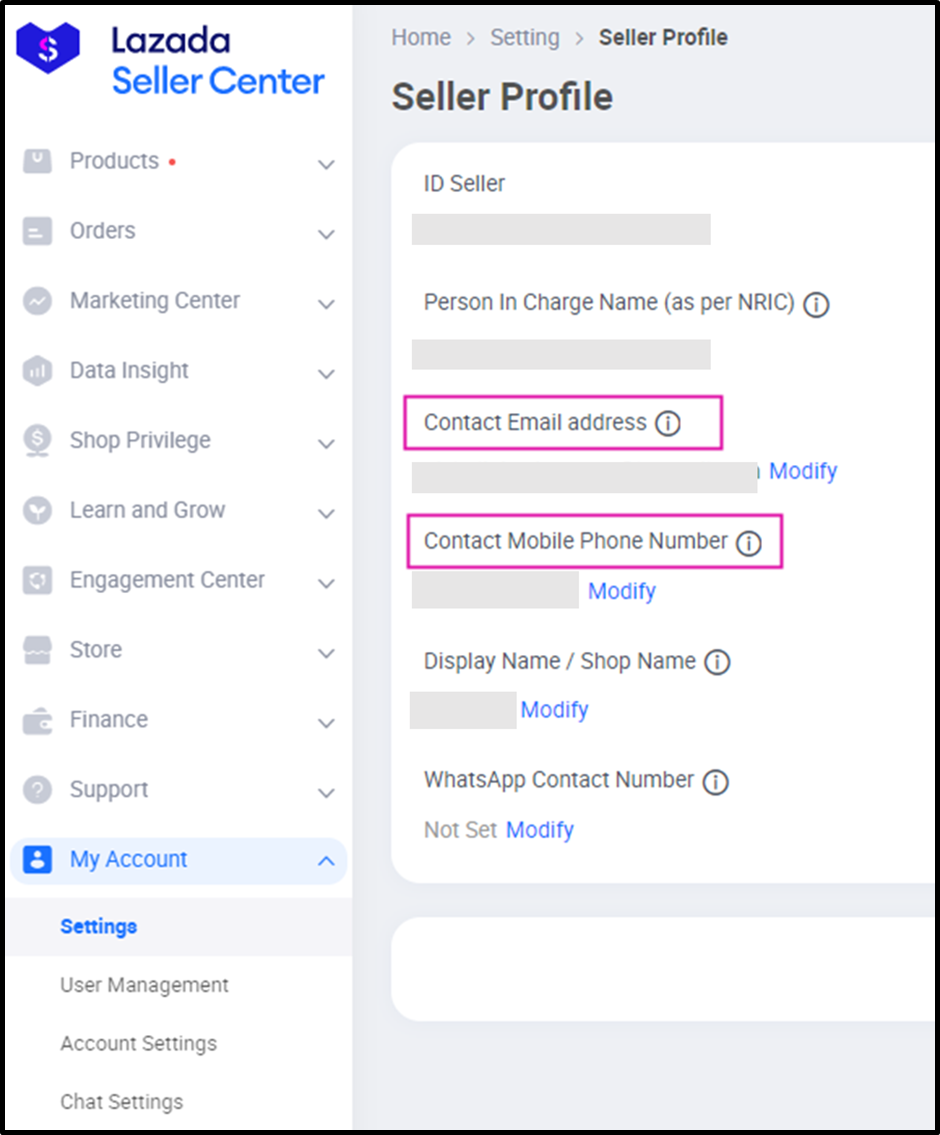Viewport: 940px width, 1135px height.
Task: Open the Finance sidebar icon
Action: 37,719
